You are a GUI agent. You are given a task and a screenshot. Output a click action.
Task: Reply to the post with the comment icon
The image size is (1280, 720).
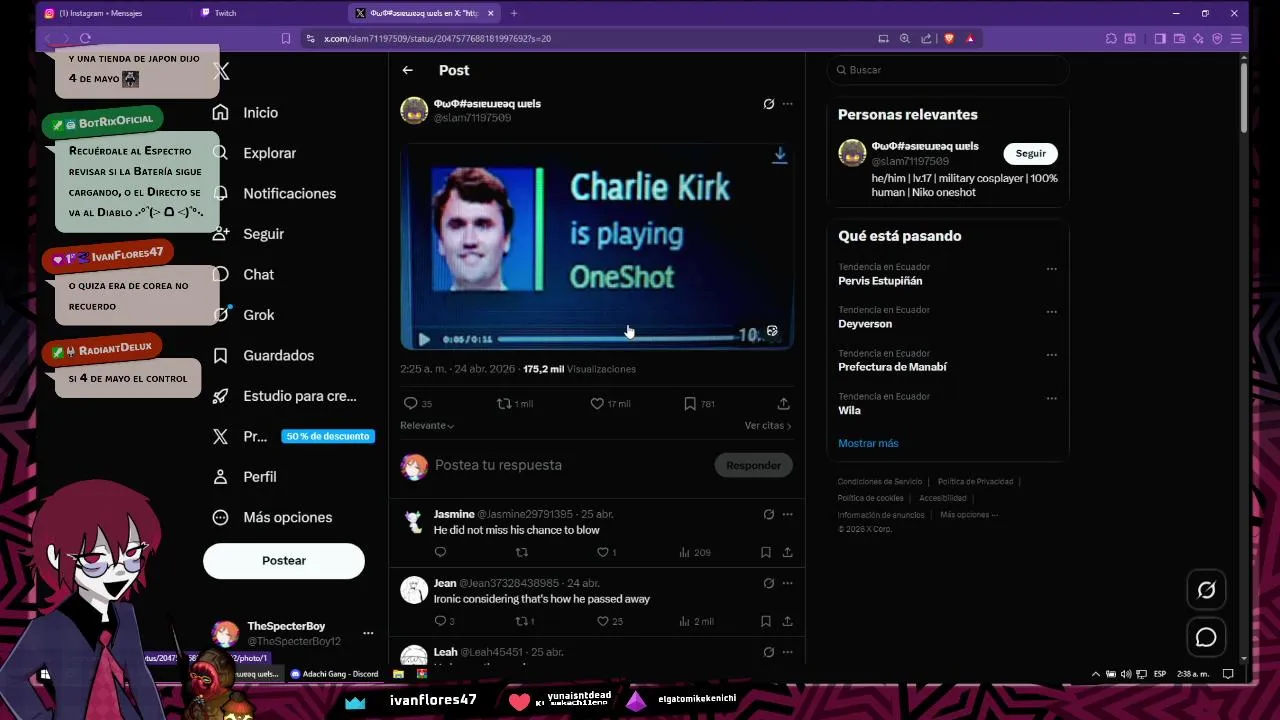(x=410, y=404)
